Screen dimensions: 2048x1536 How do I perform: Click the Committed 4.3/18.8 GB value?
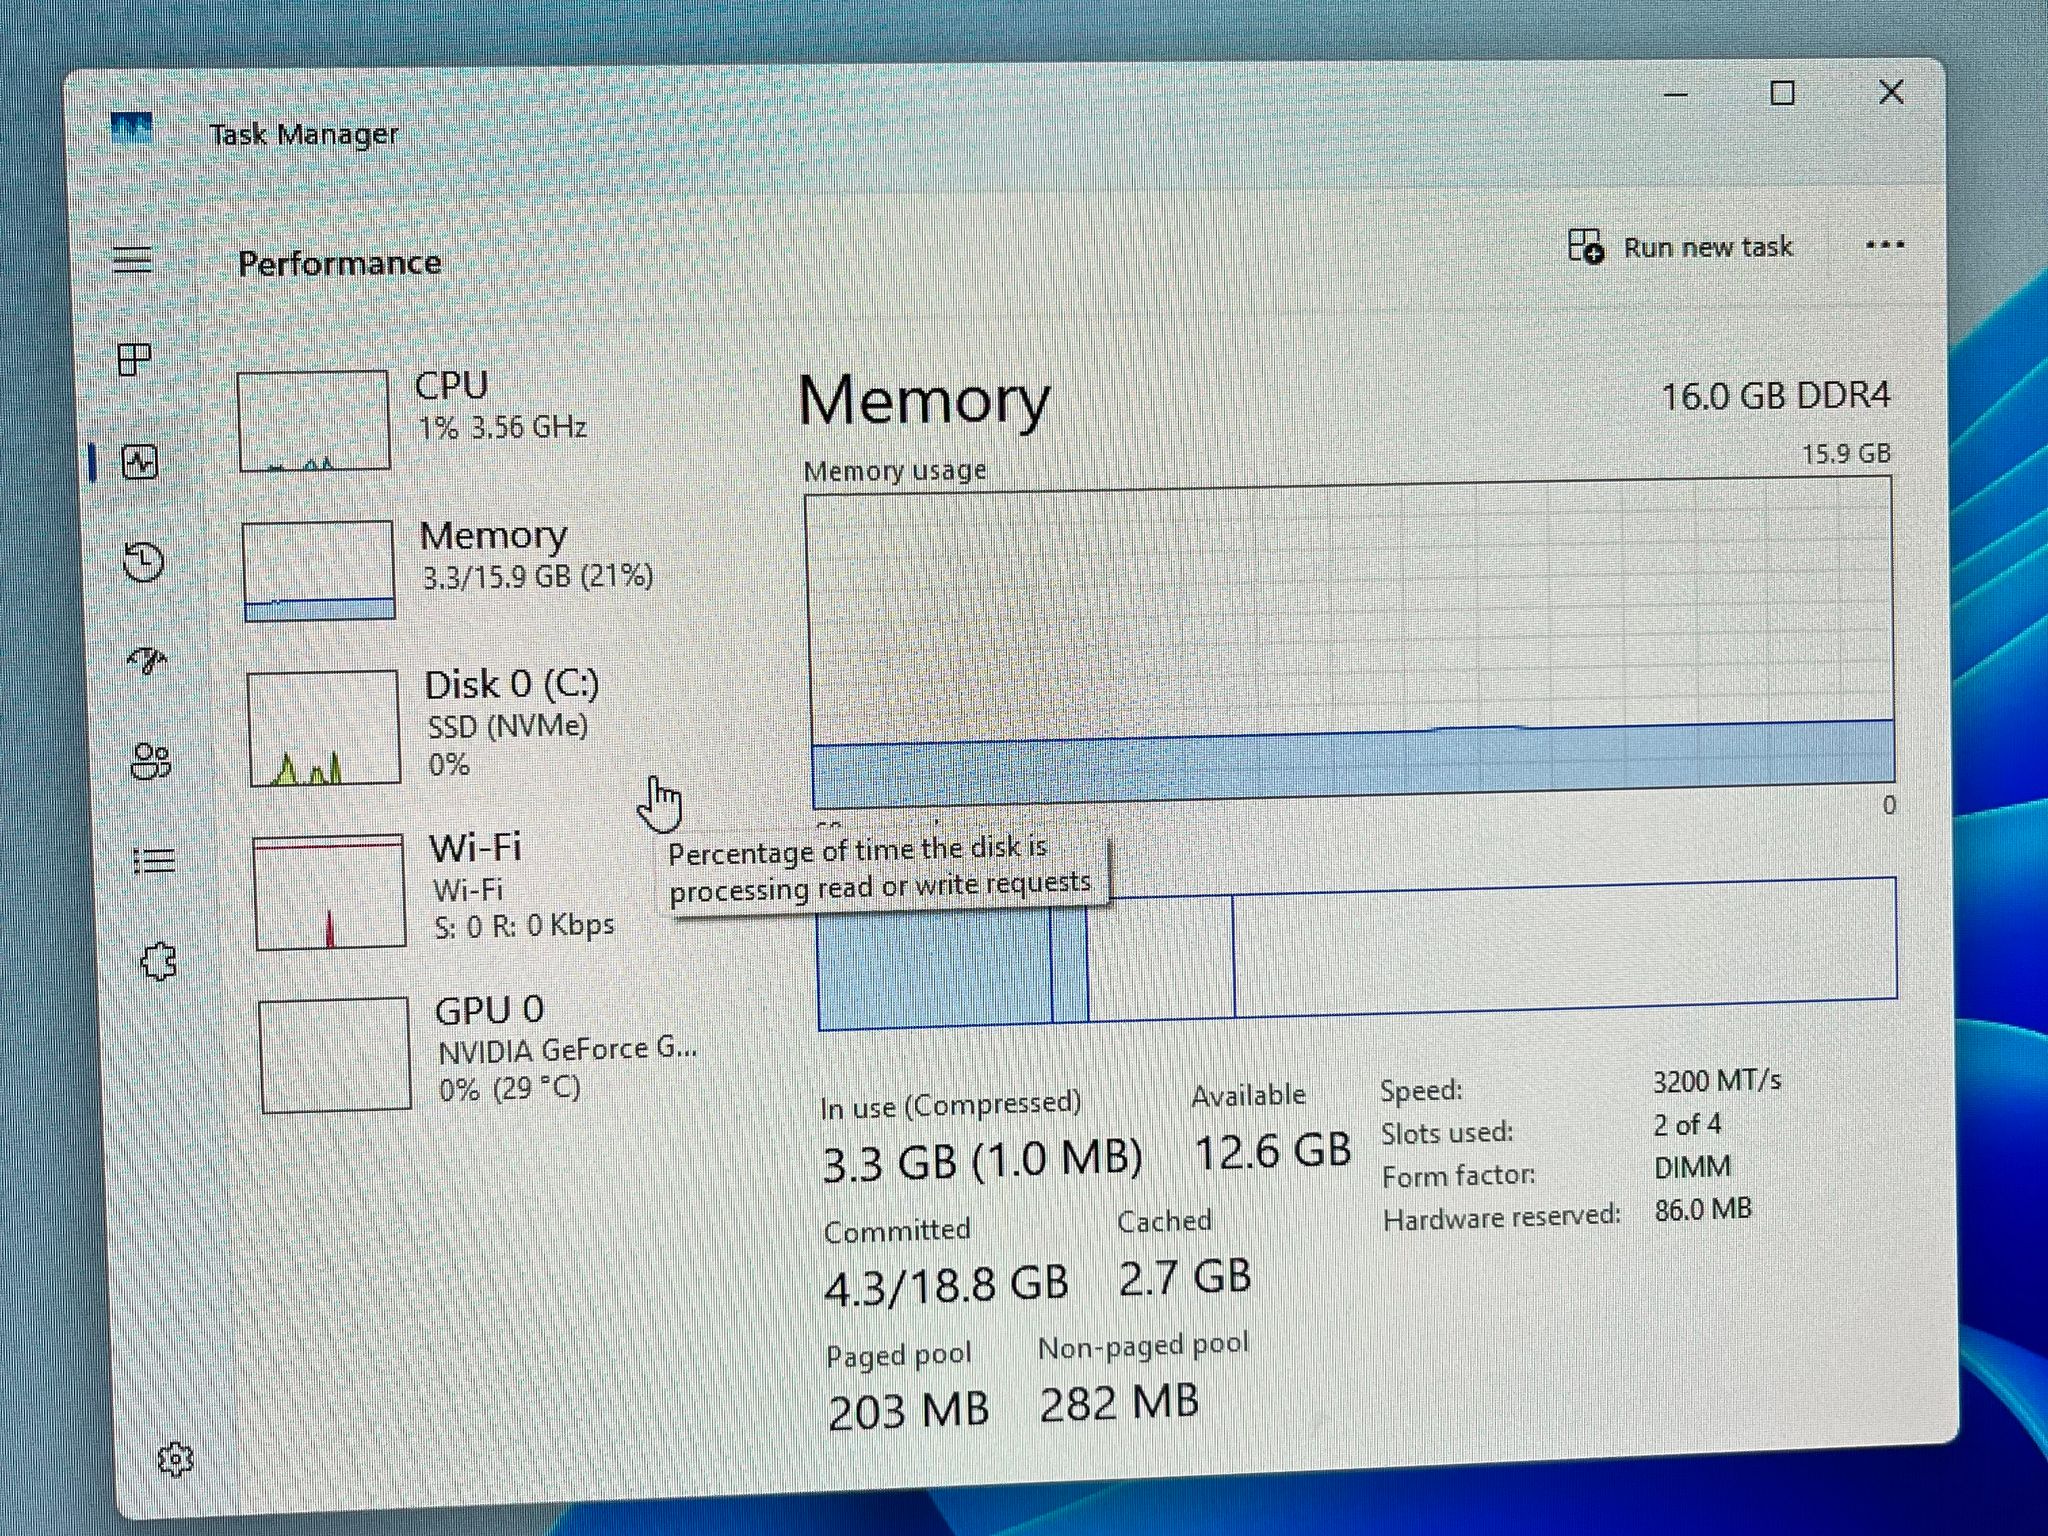tap(946, 1283)
